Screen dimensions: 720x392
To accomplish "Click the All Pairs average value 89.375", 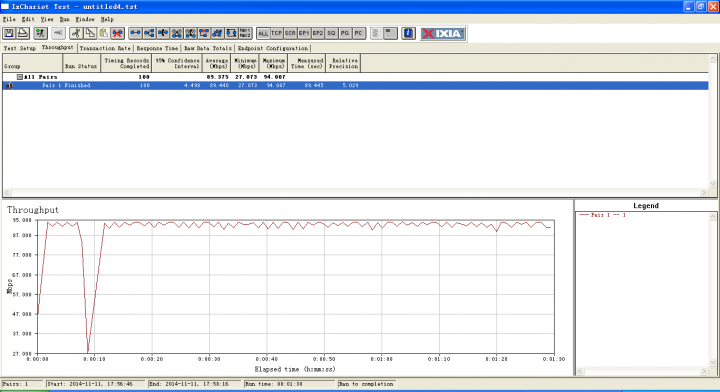I will click(218, 77).
